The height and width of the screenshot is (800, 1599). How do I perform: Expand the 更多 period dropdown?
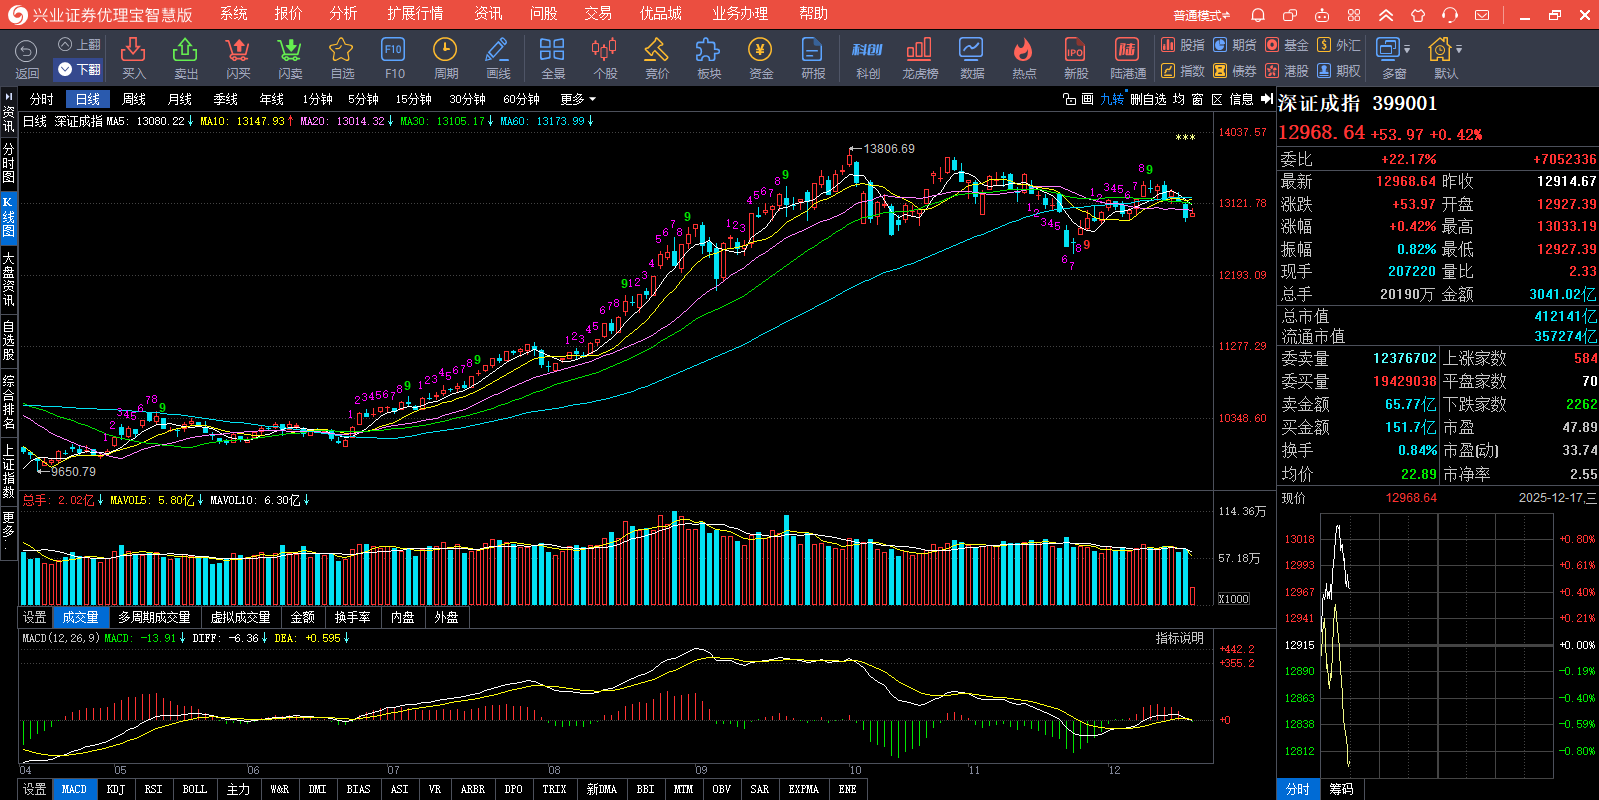[578, 99]
